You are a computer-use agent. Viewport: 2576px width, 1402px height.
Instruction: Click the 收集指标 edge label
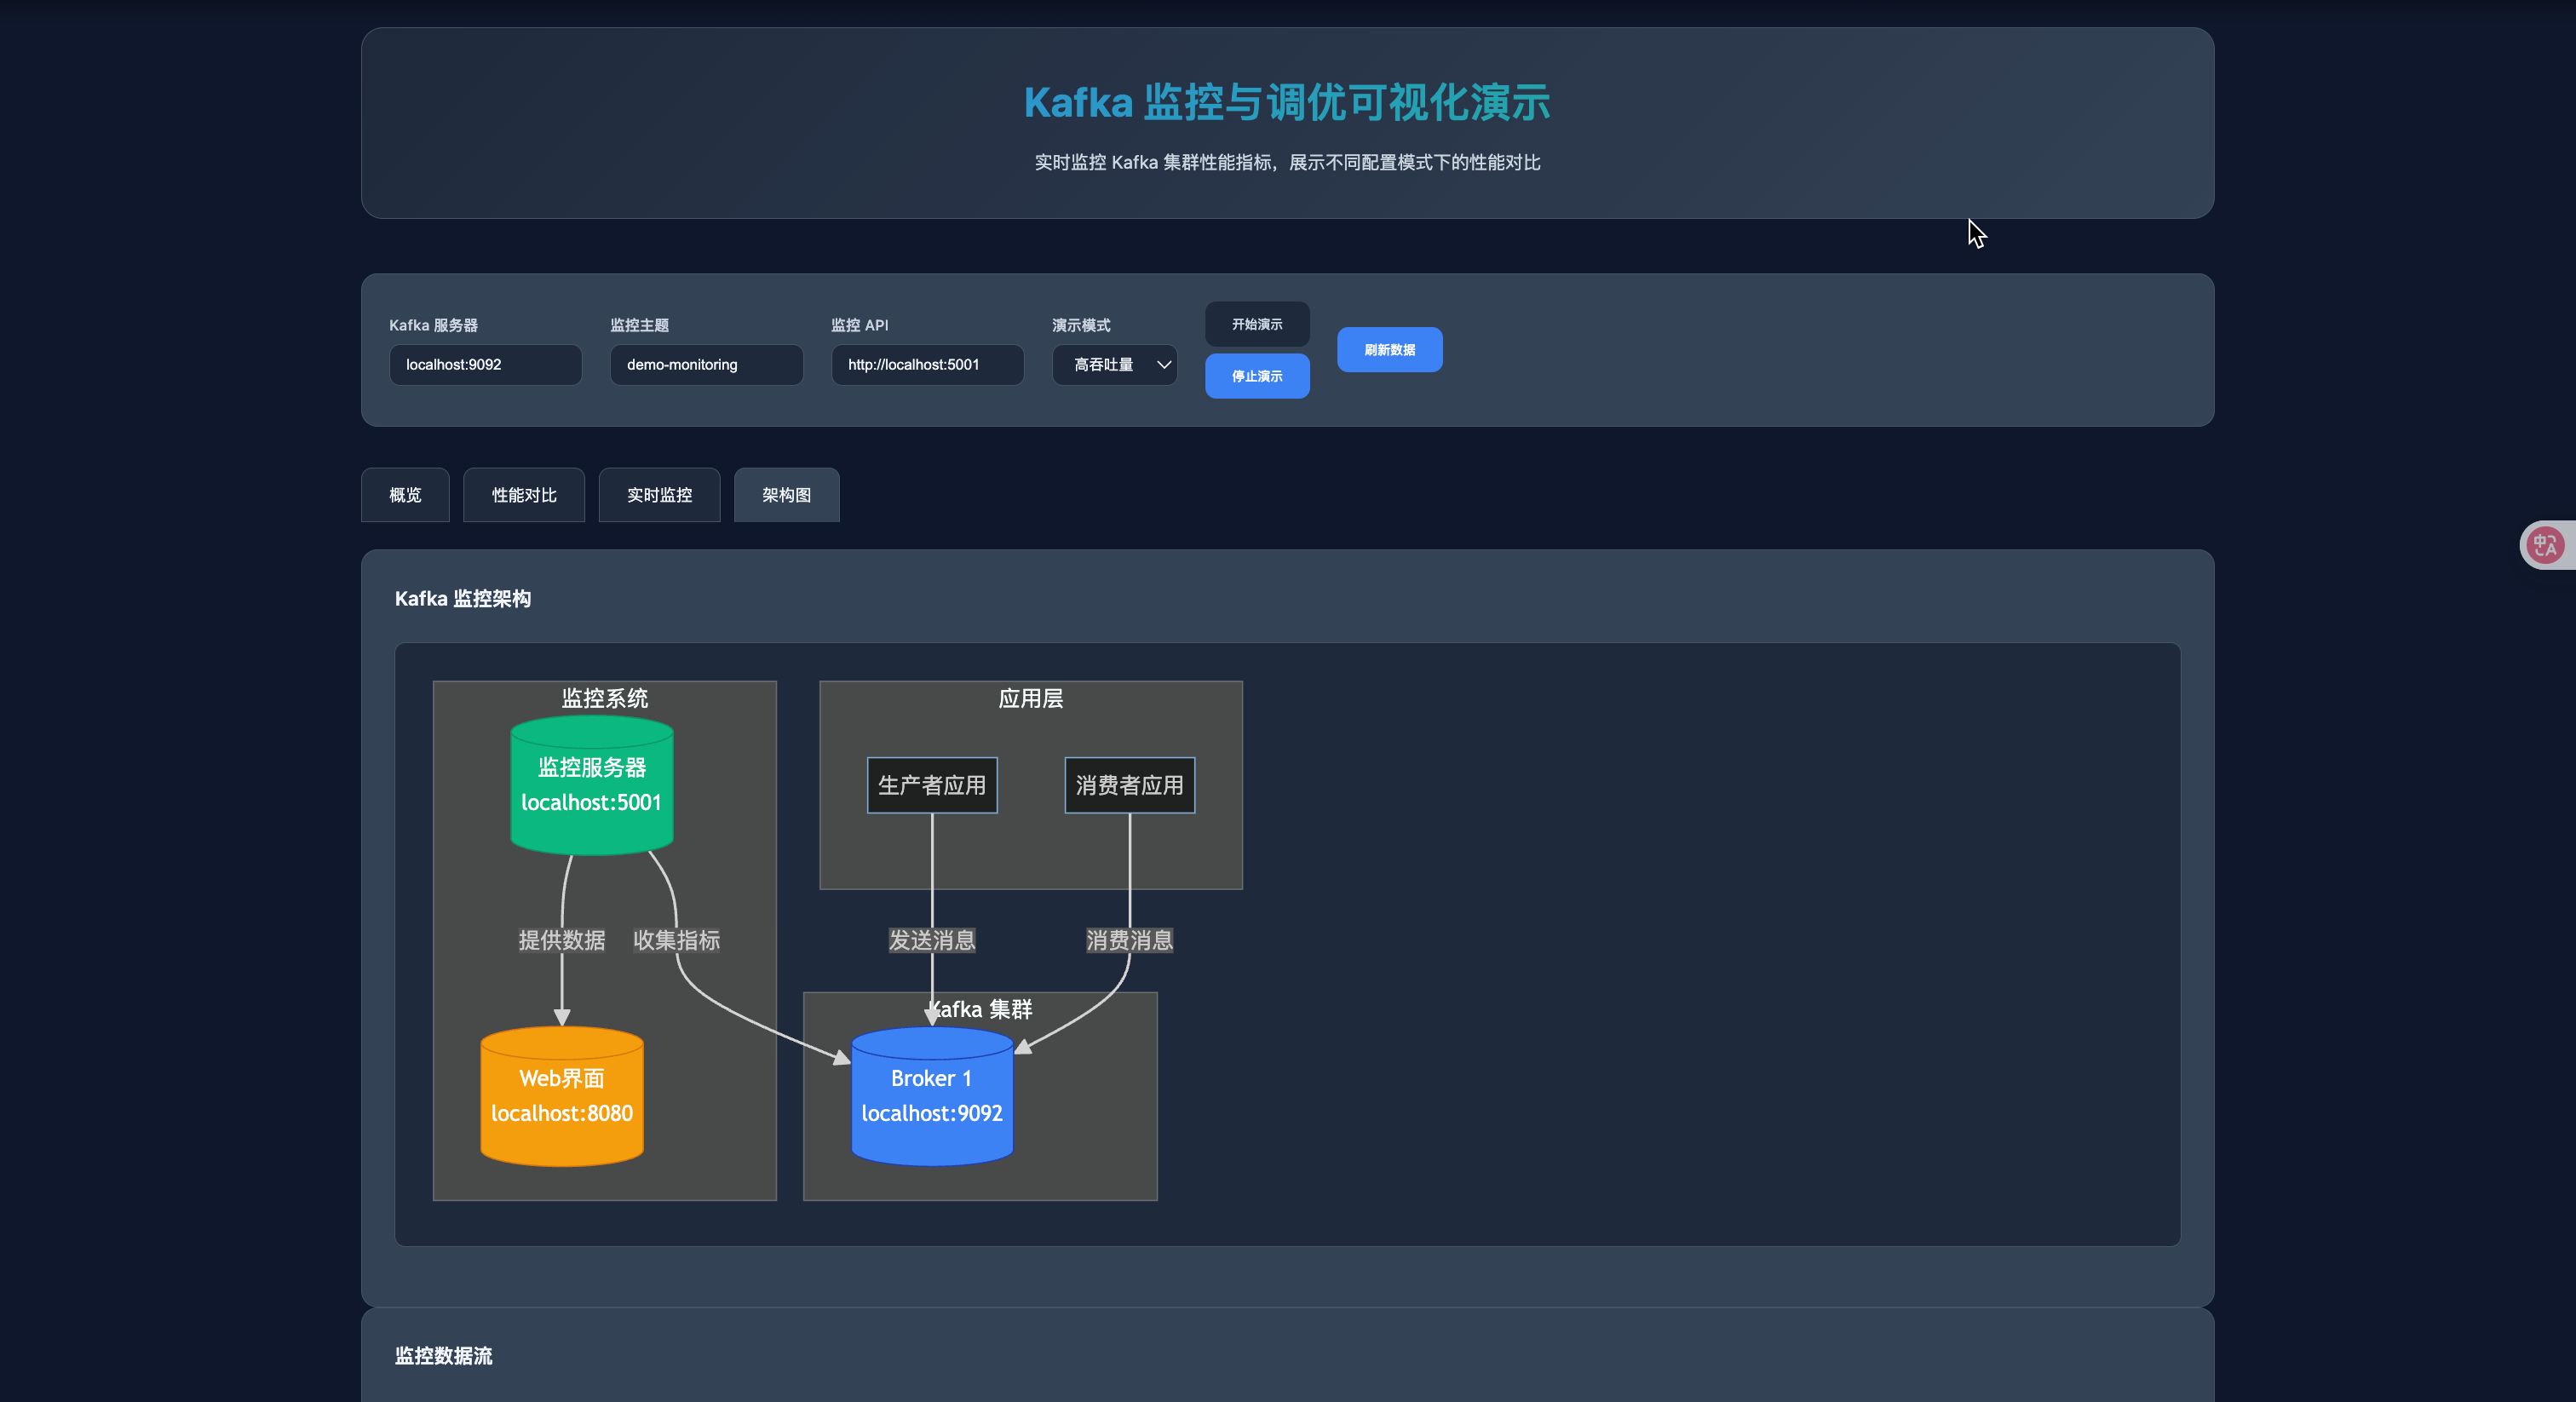coord(677,940)
